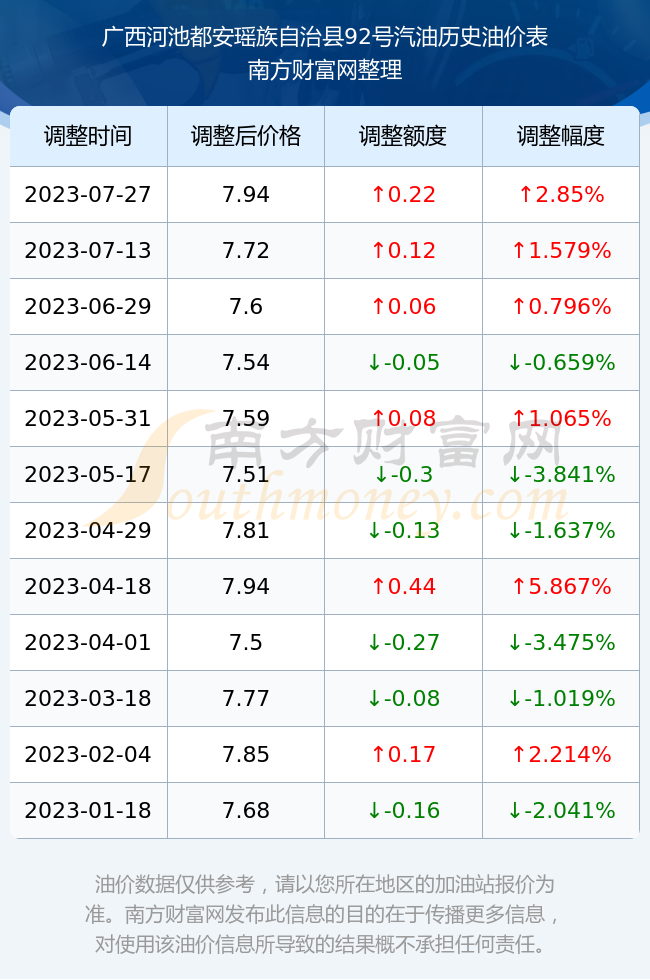Select the 调整幅度 column header
This screenshot has height=980, width=650.
(561, 136)
